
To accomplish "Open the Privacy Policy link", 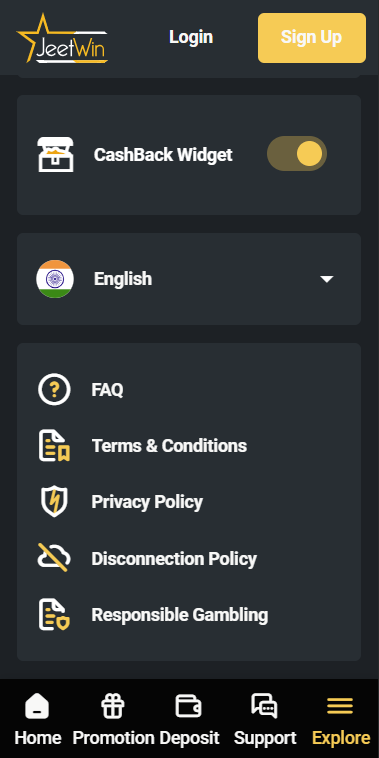I will [x=147, y=502].
